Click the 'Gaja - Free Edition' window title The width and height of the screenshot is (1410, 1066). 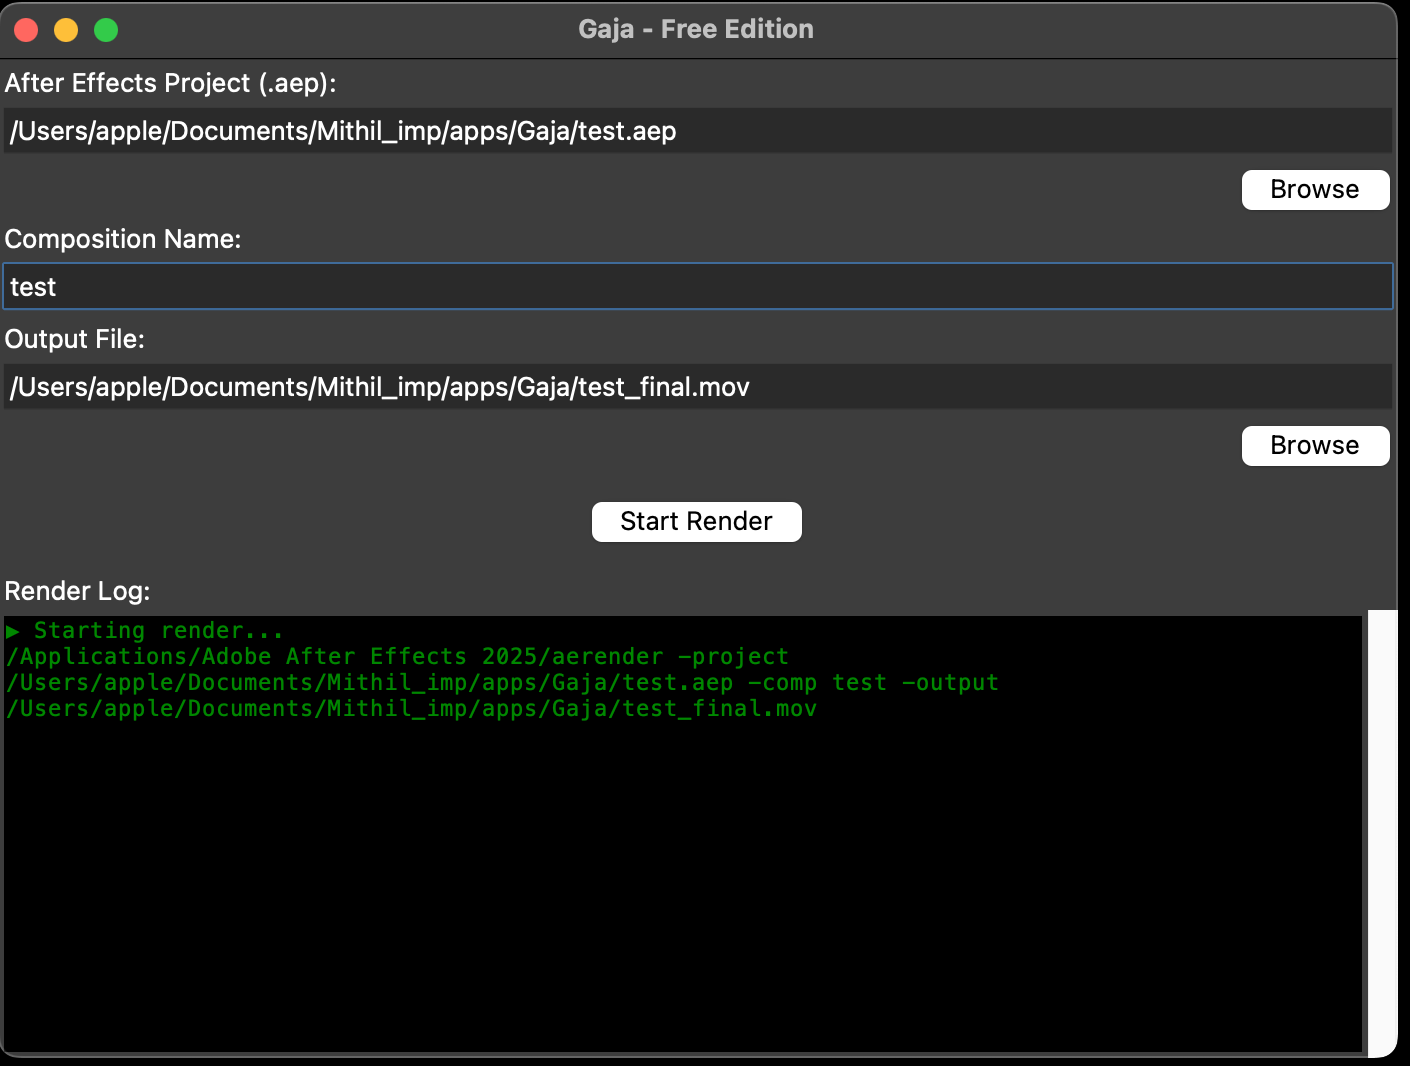(696, 29)
